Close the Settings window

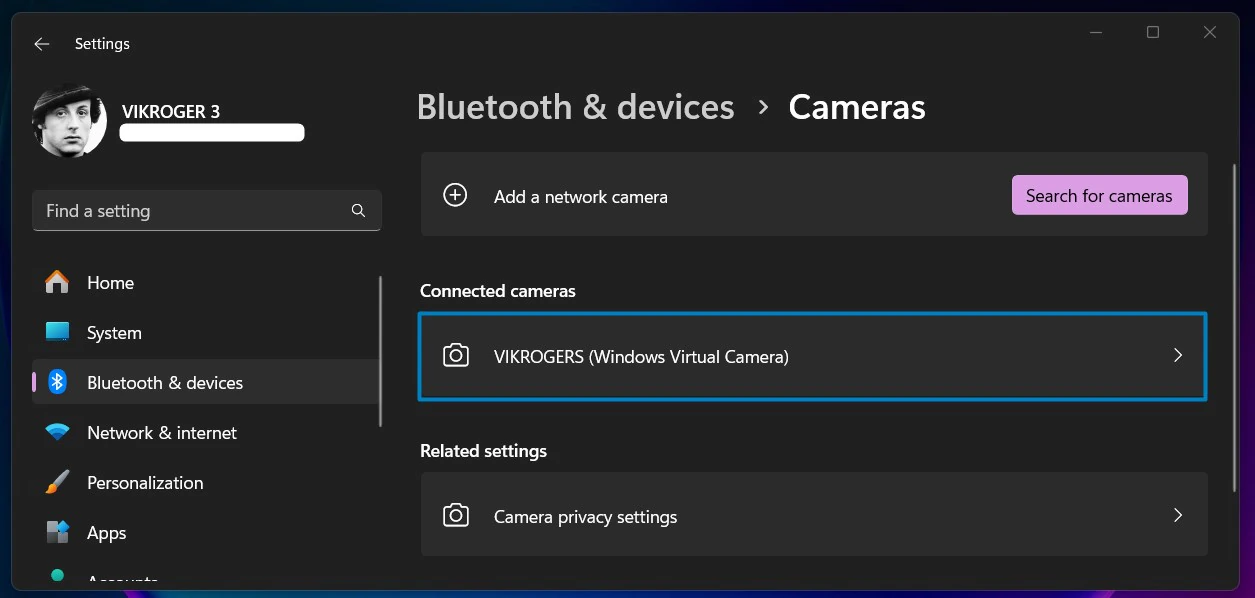pos(1210,32)
